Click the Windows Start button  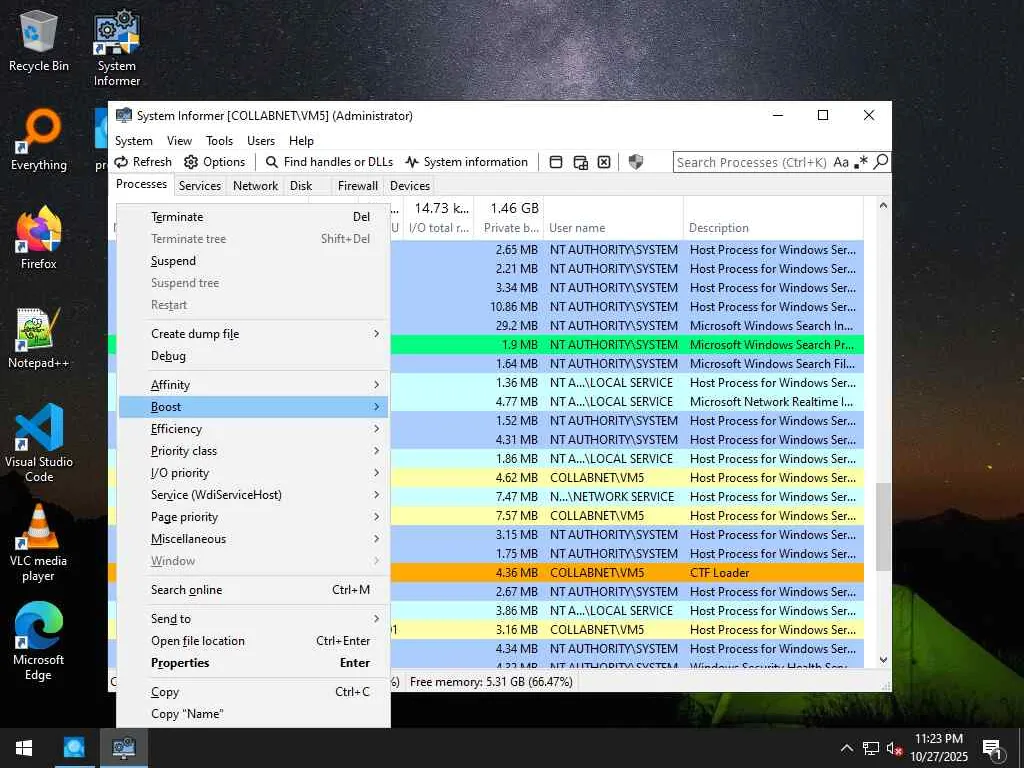pyautogui.click(x=24, y=748)
